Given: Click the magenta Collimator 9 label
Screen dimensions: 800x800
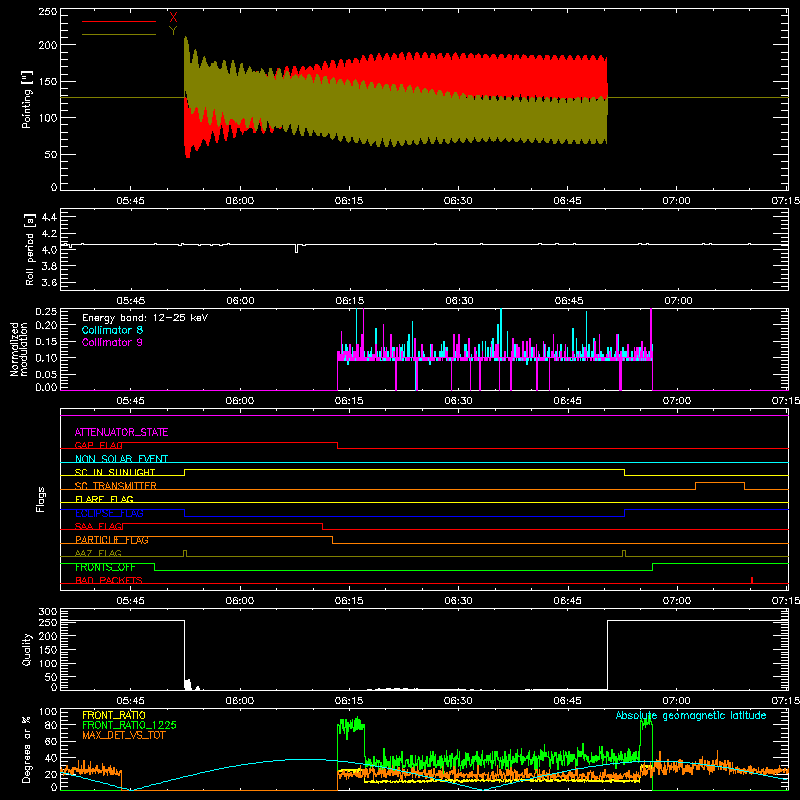Looking at the screenshot, I should (x=112, y=342).
